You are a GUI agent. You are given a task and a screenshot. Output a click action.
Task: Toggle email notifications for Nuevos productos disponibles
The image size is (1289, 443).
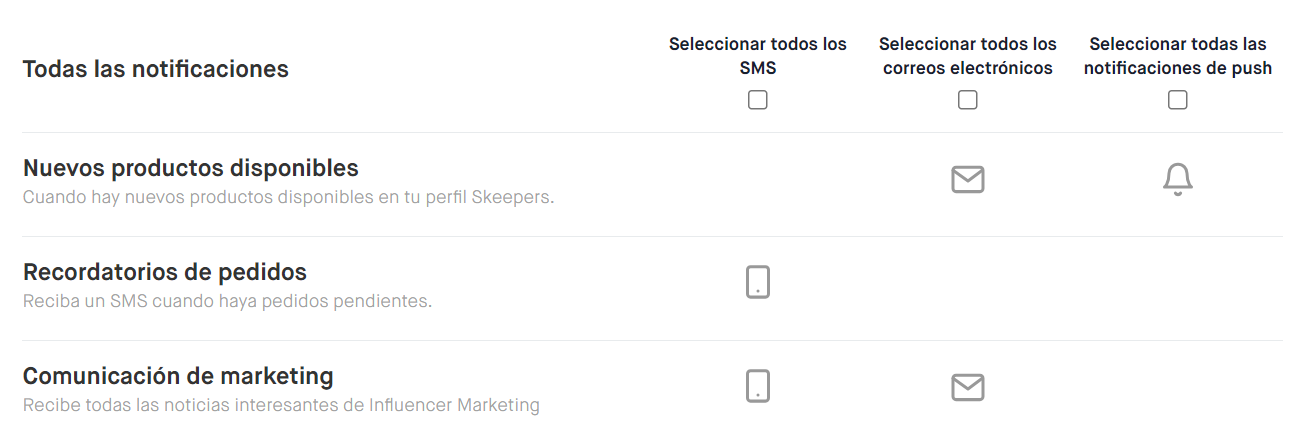click(967, 180)
